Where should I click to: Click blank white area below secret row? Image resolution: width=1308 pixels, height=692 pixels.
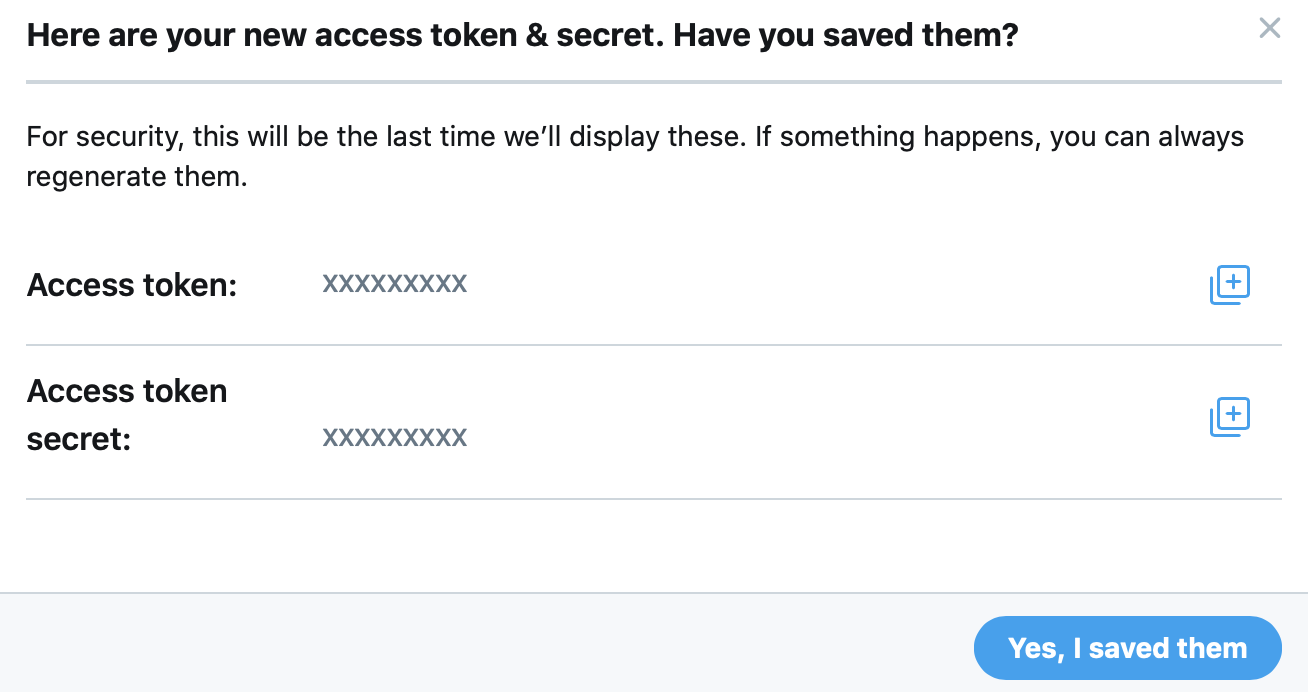[x=654, y=546]
